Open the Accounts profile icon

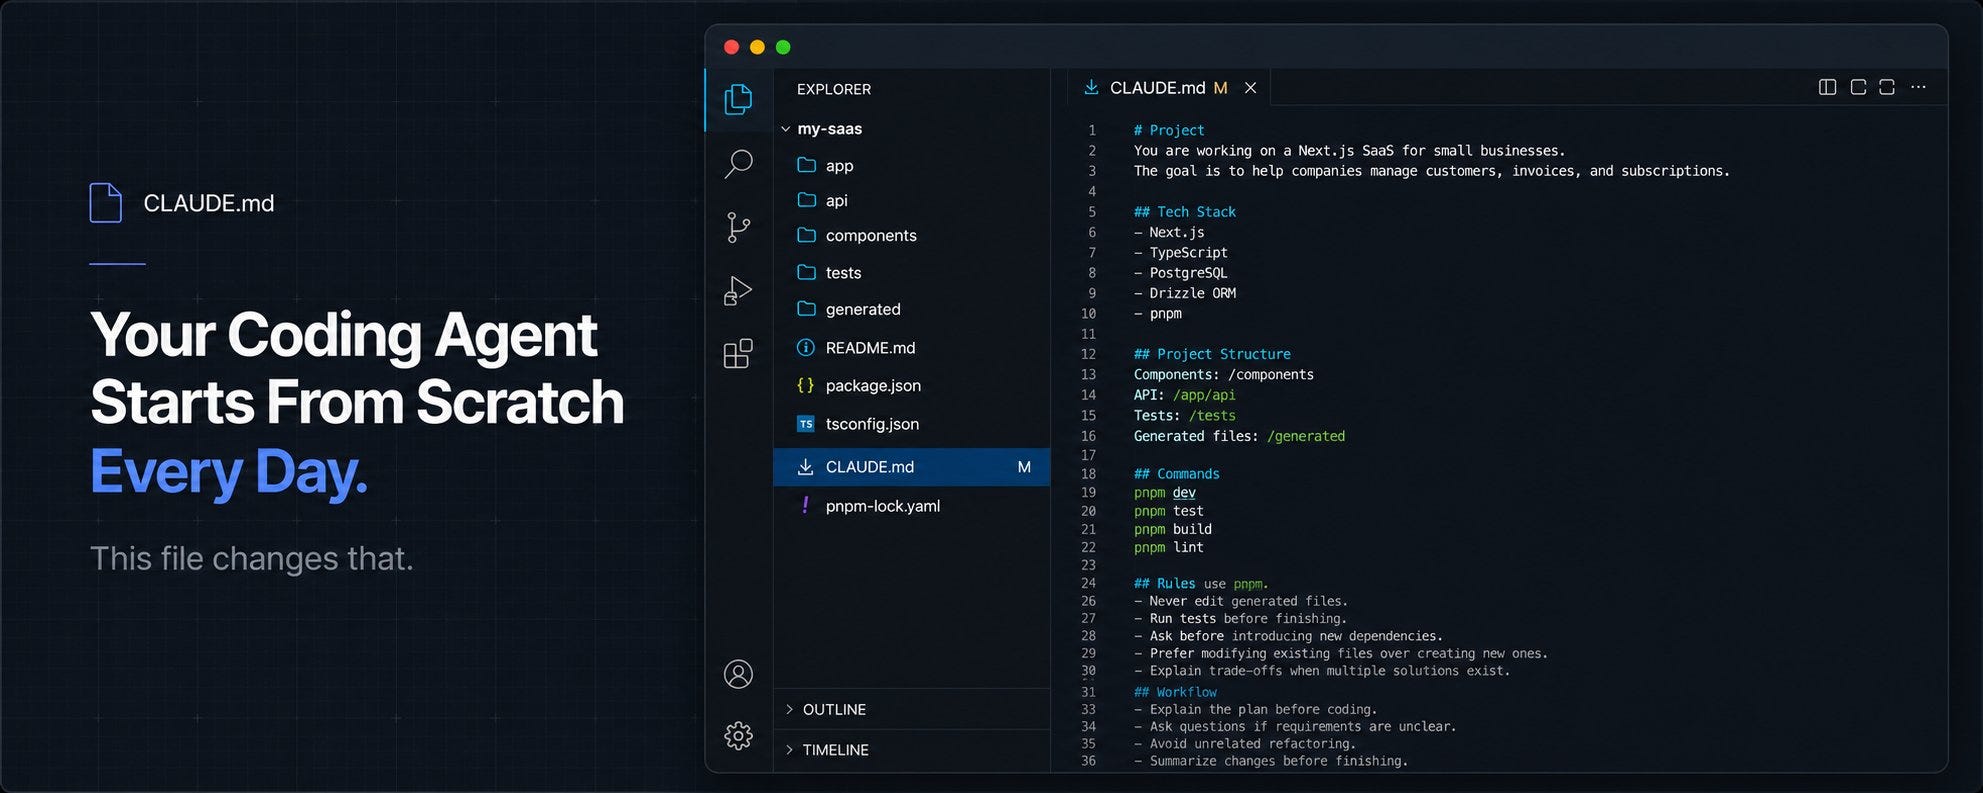tap(738, 674)
